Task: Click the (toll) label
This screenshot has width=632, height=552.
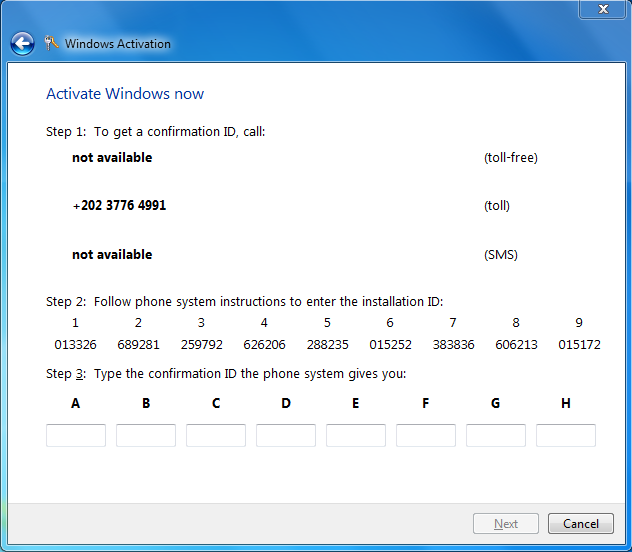Action: click(497, 206)
